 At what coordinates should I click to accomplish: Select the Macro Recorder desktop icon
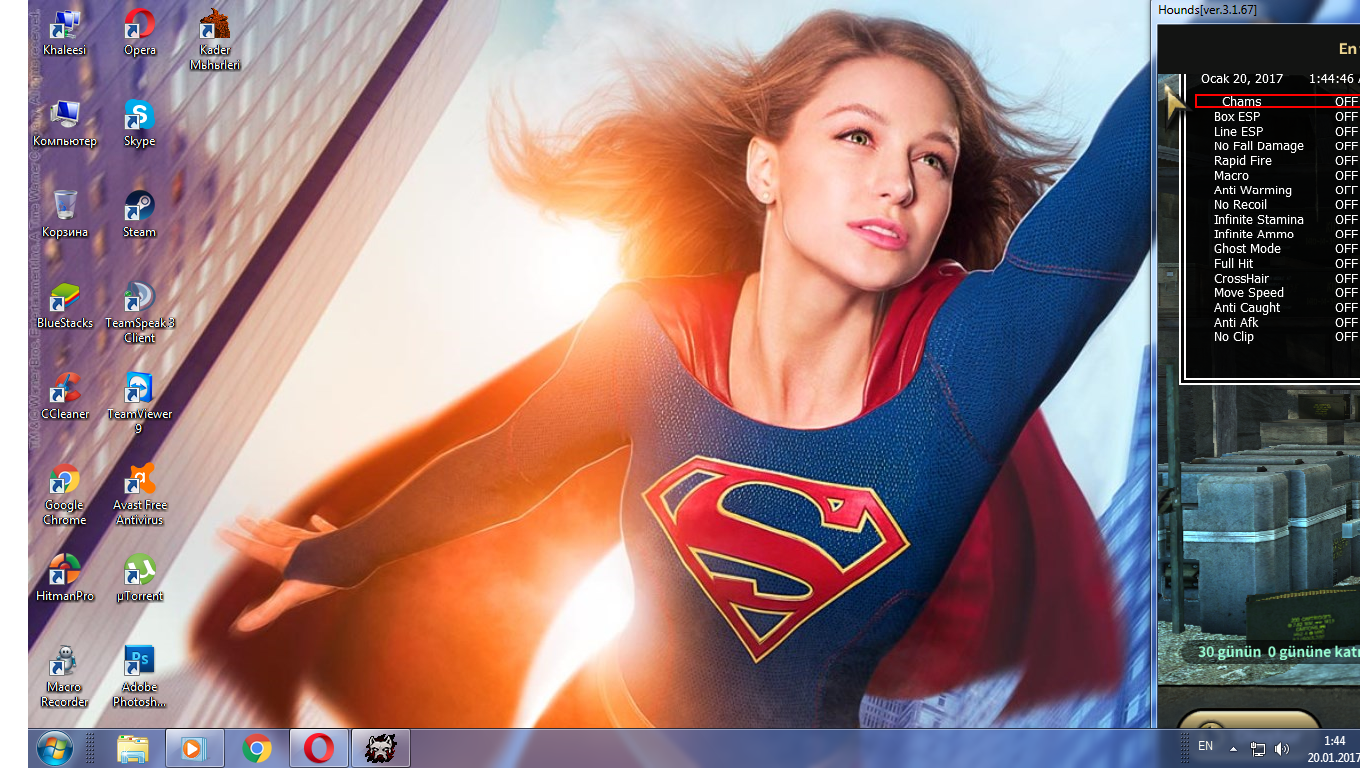click(x=65, y=676)
